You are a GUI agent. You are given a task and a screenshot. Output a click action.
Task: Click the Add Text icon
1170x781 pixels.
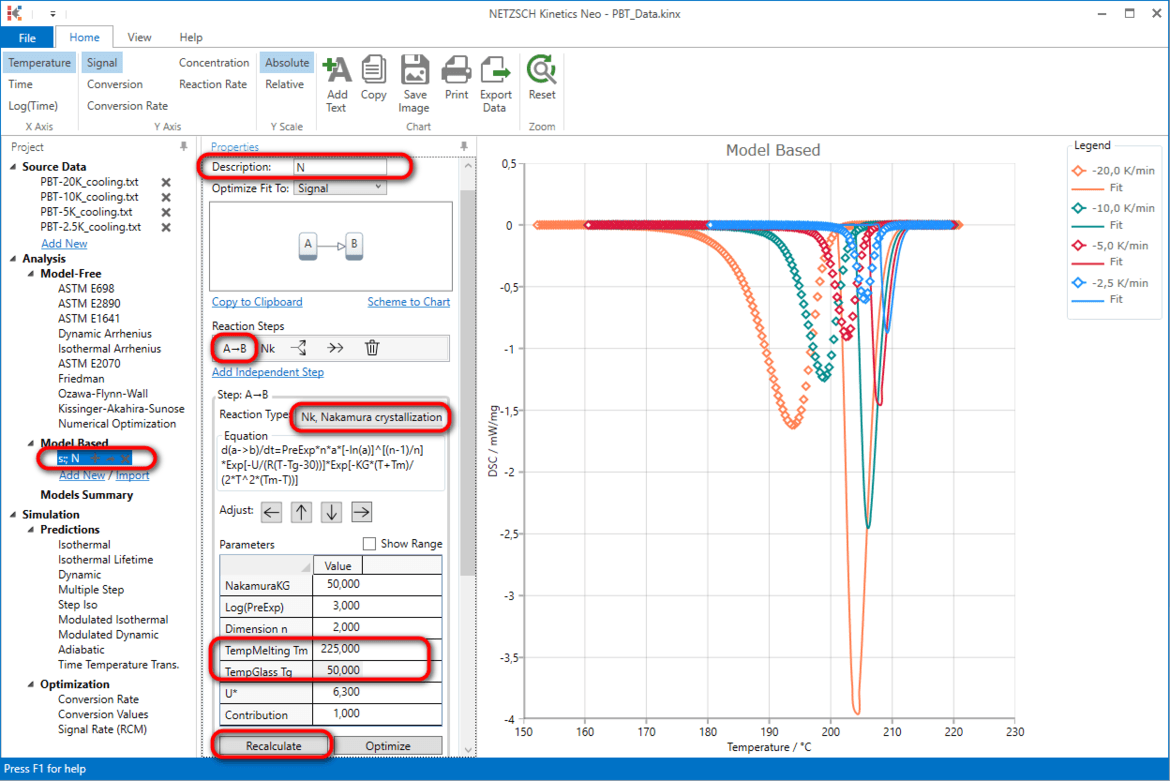[337, 70]
